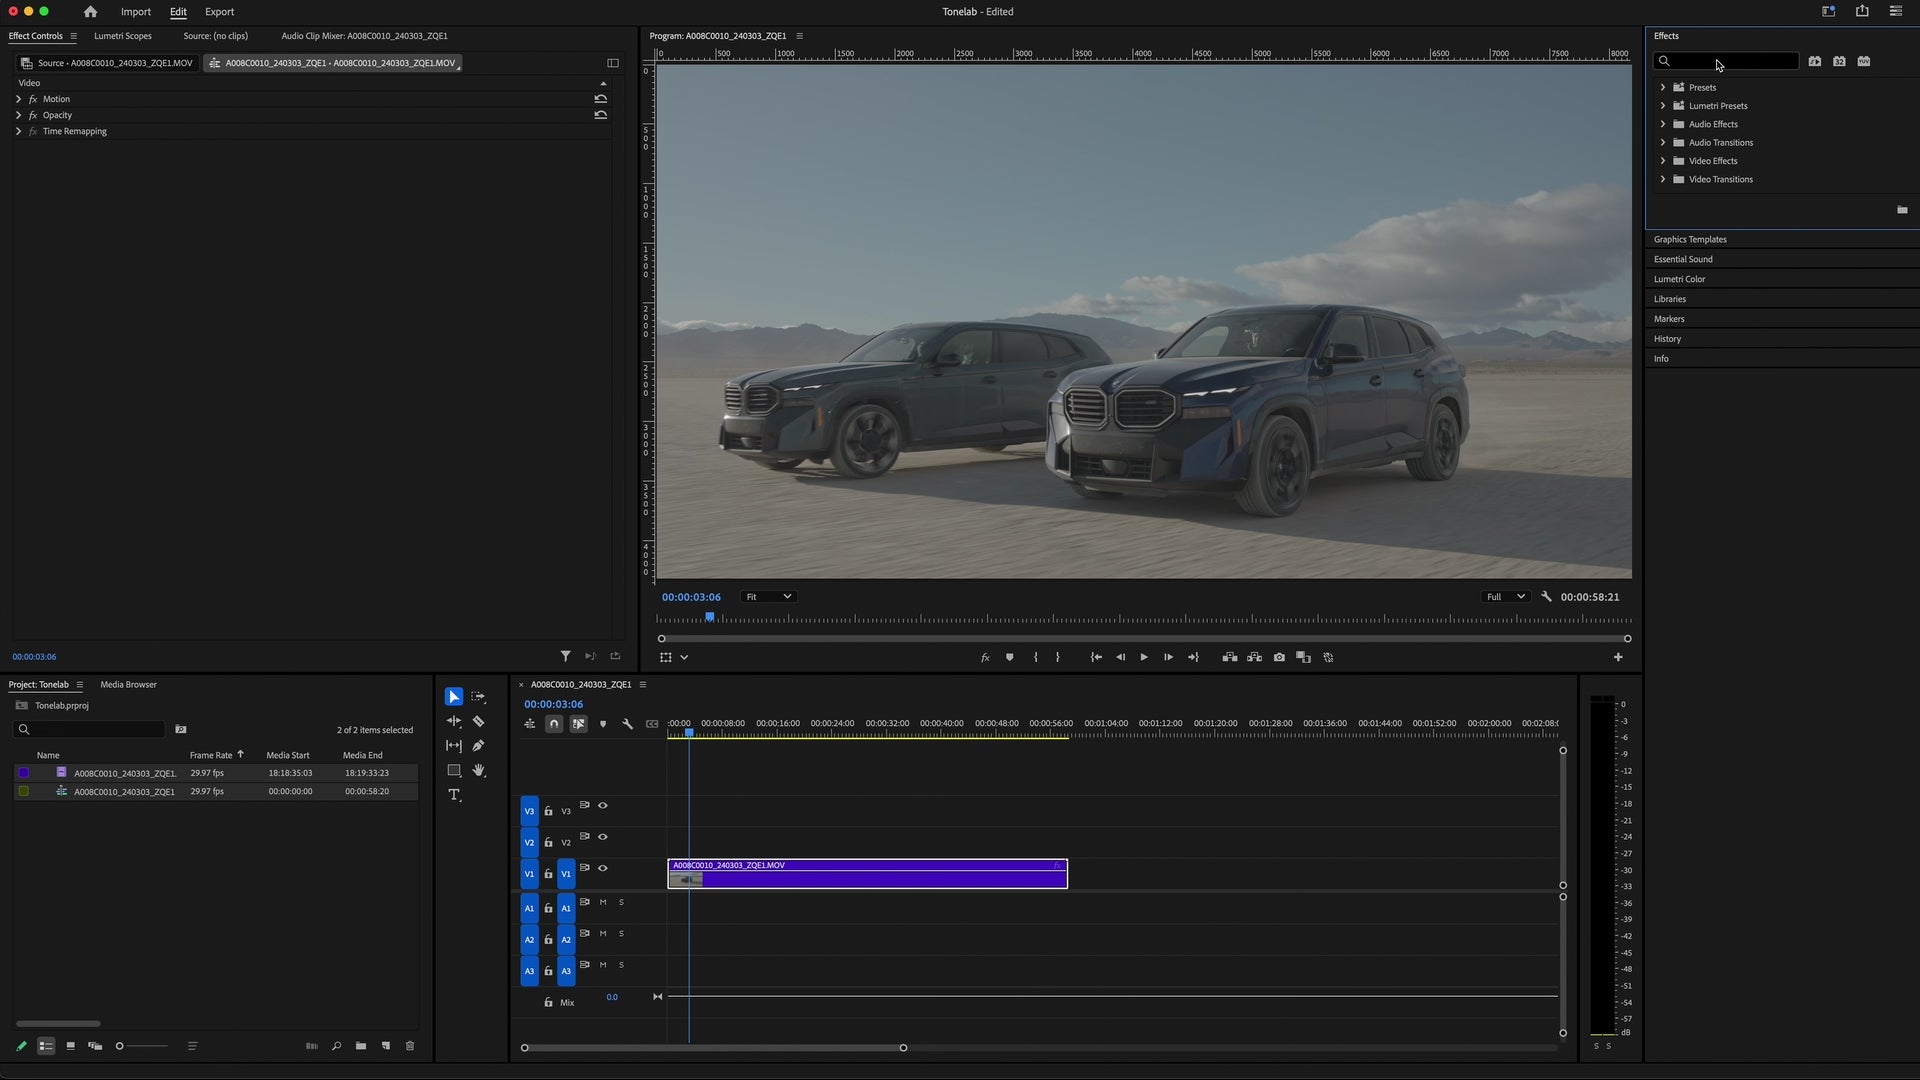The width and height of the screenshot is (1920, 1080).
Task: Click the Effects panel search field
Action: point(1734,62)
